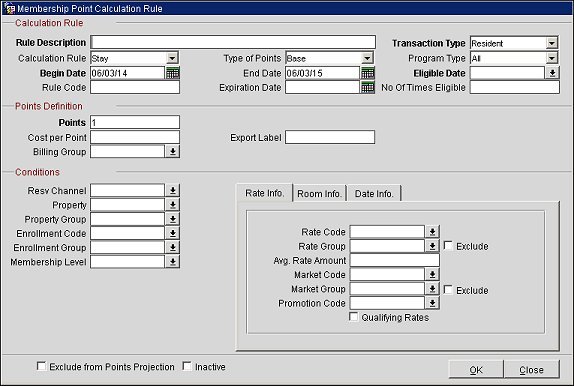Open the Begin Date calendar picker
This screenshot has height=386, width=574.
point(172,73)
